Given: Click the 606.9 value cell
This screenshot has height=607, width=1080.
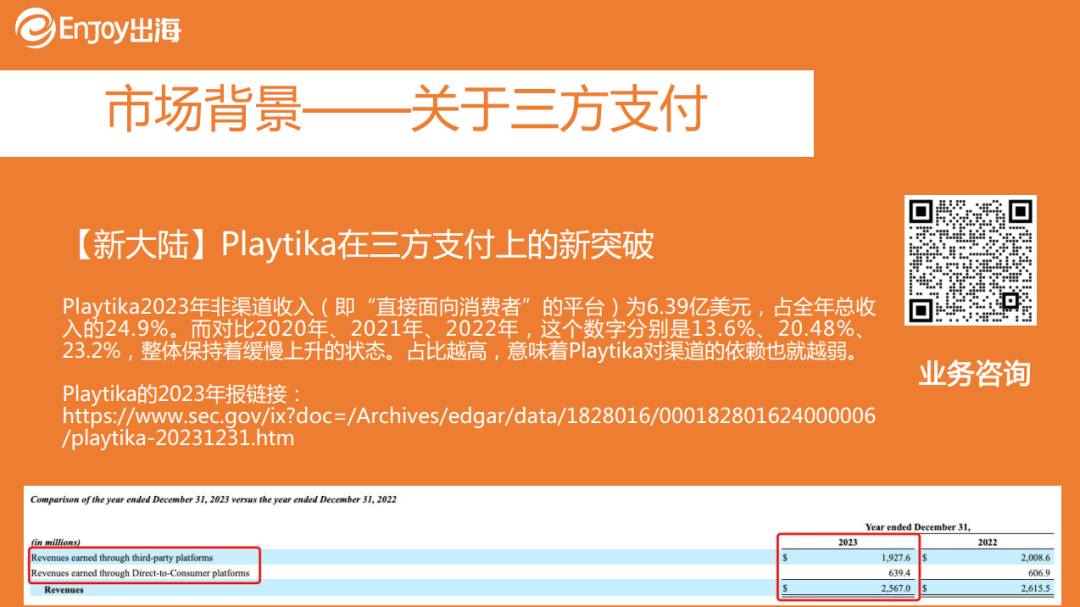Looking at the screenshot, I should [x=1039, y=573].
